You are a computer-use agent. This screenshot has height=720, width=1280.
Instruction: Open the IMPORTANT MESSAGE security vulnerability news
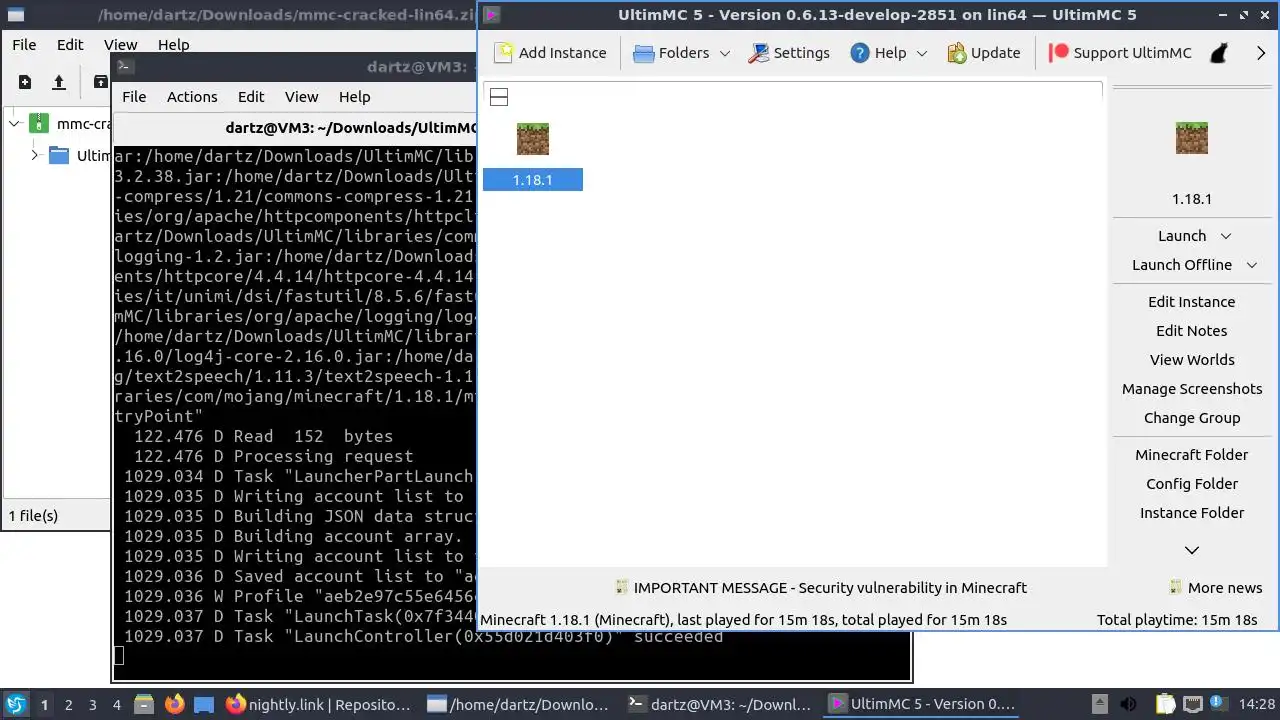click(x=821, y=588)
